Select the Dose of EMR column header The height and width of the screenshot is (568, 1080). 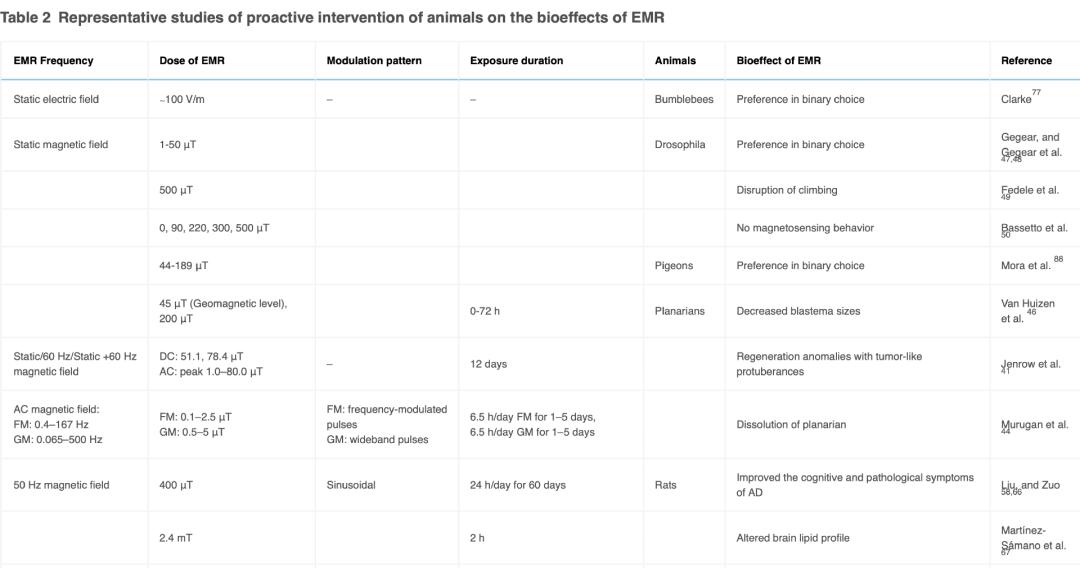point(192,61)
